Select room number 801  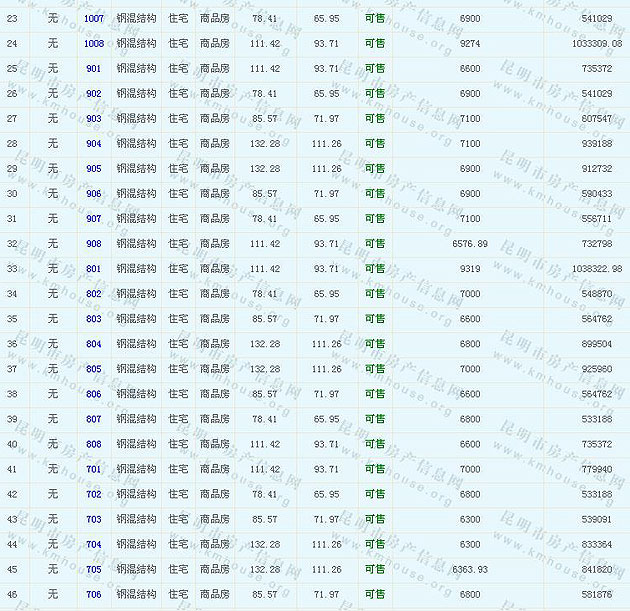tap(93, 269)
